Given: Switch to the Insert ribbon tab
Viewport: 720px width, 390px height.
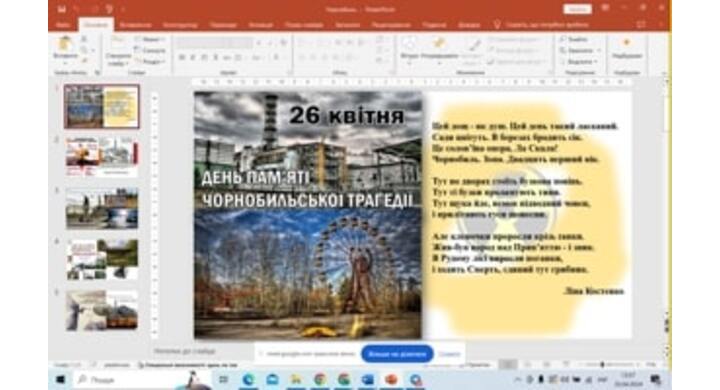Looking at the screenshot, I should (135, 25).
